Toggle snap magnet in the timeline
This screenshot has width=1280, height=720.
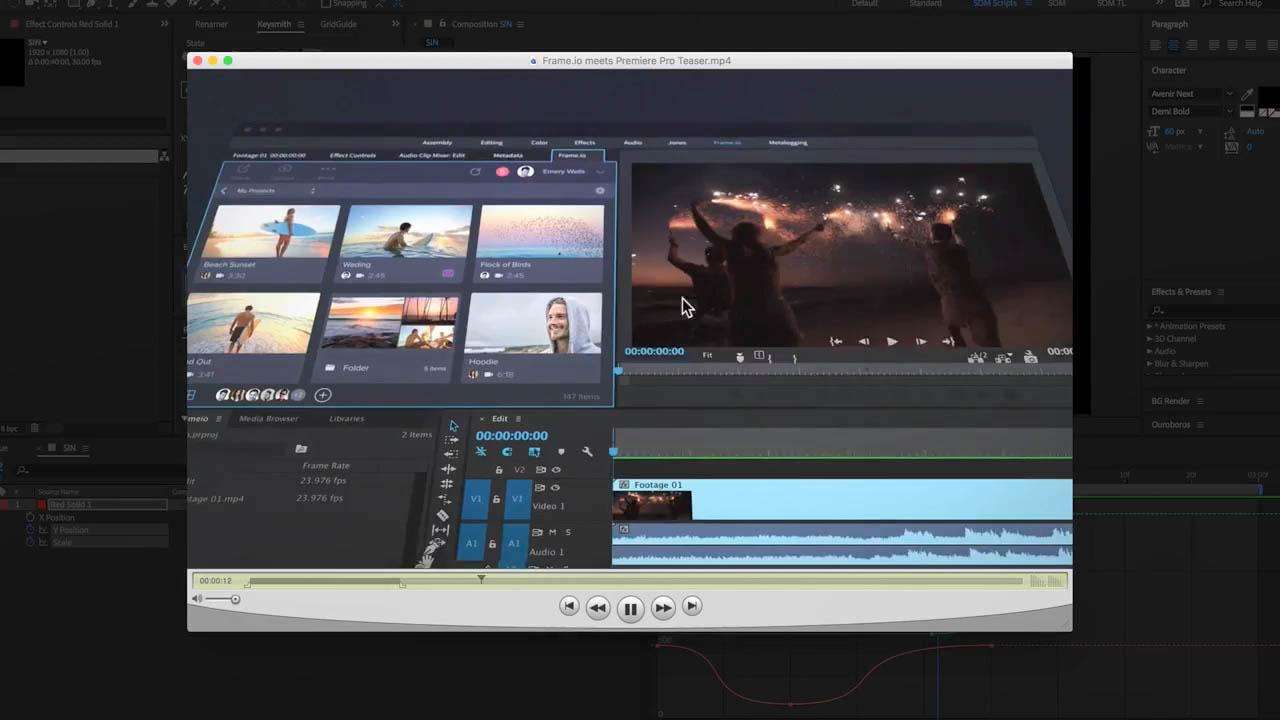point(507,452)
